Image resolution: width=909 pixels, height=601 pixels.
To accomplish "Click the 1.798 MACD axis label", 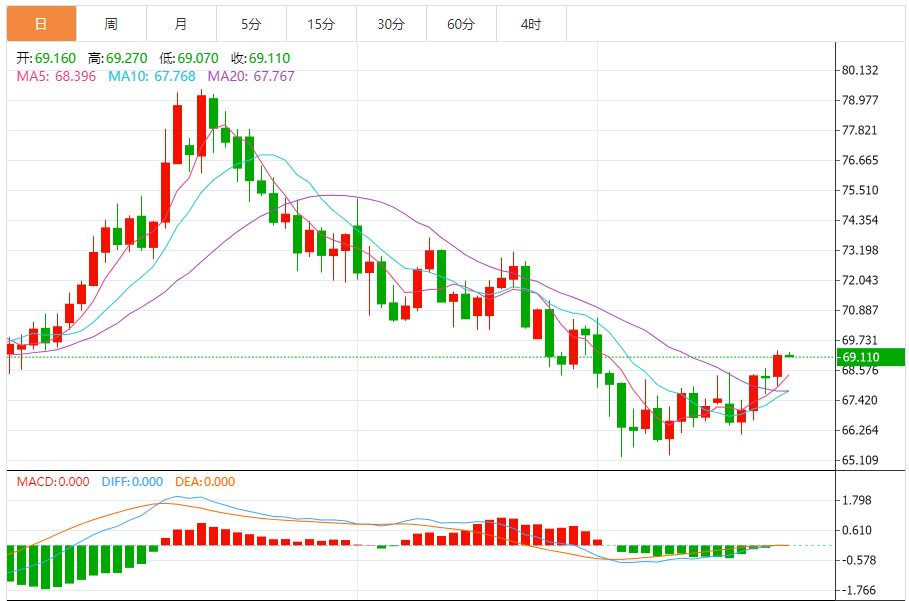I will click(x=857, y=500).
